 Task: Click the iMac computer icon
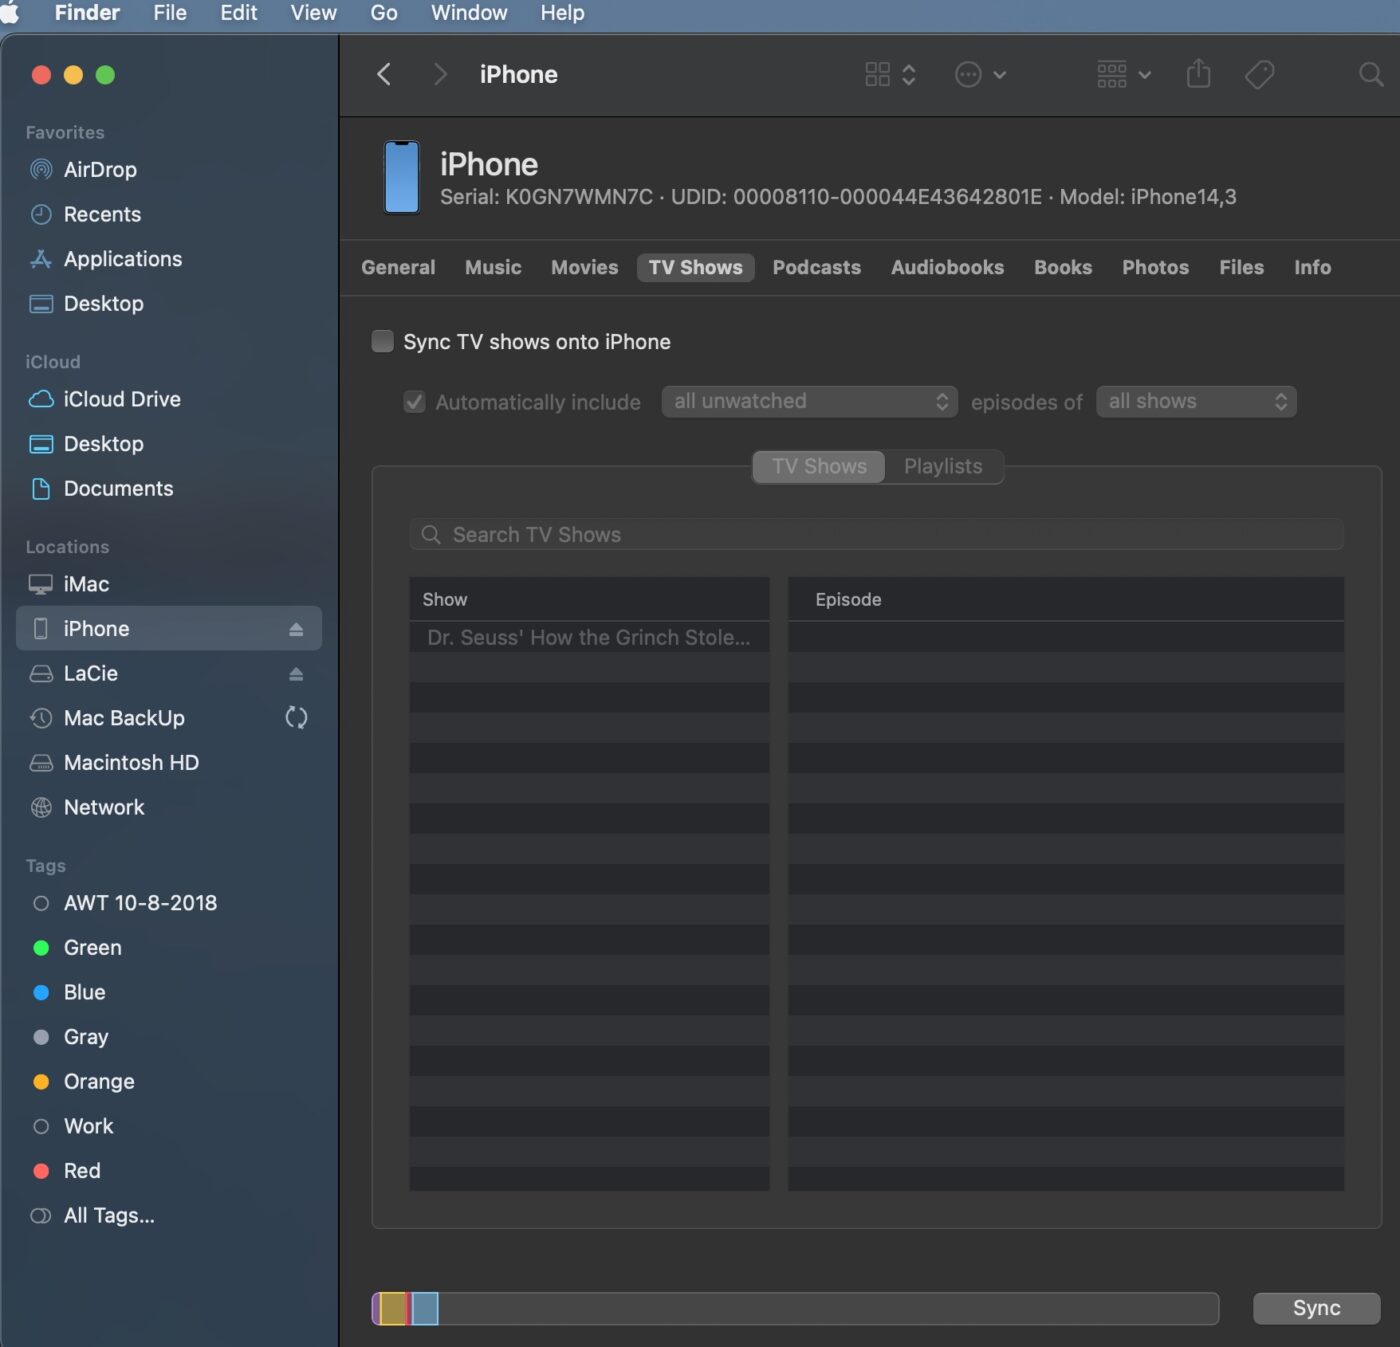(41, 584)
